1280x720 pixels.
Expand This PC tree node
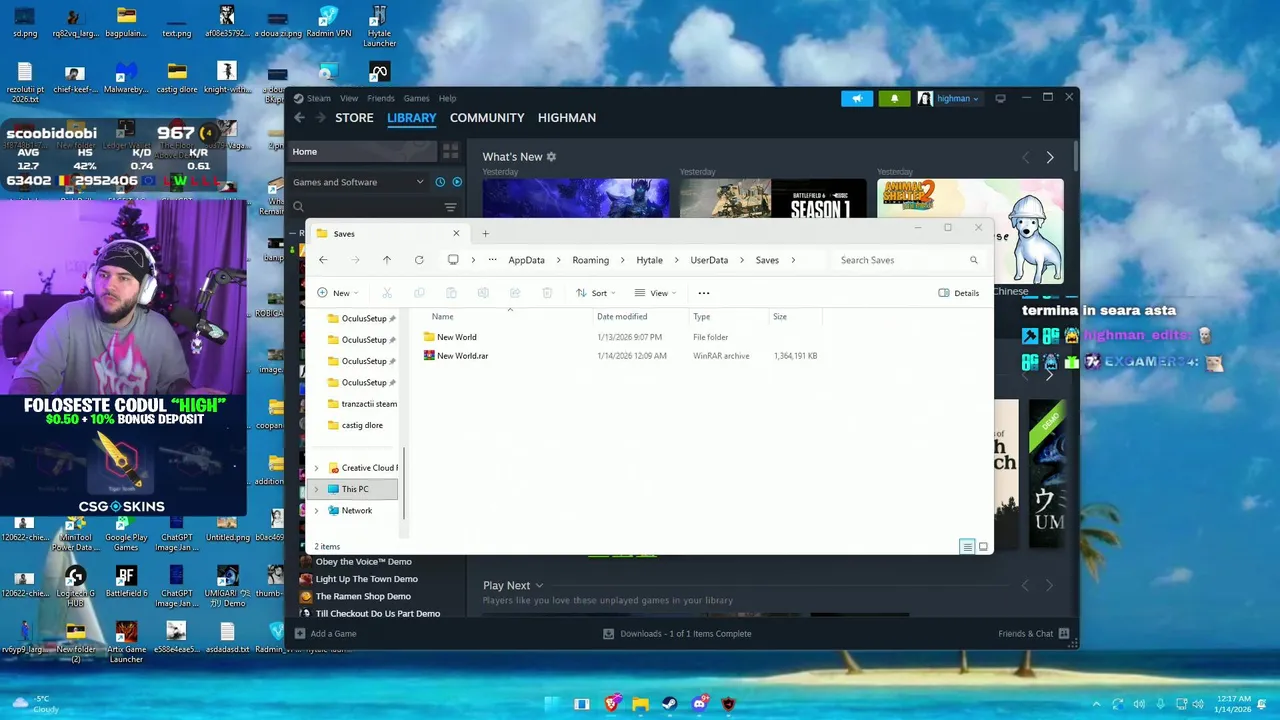pos(317,489)
